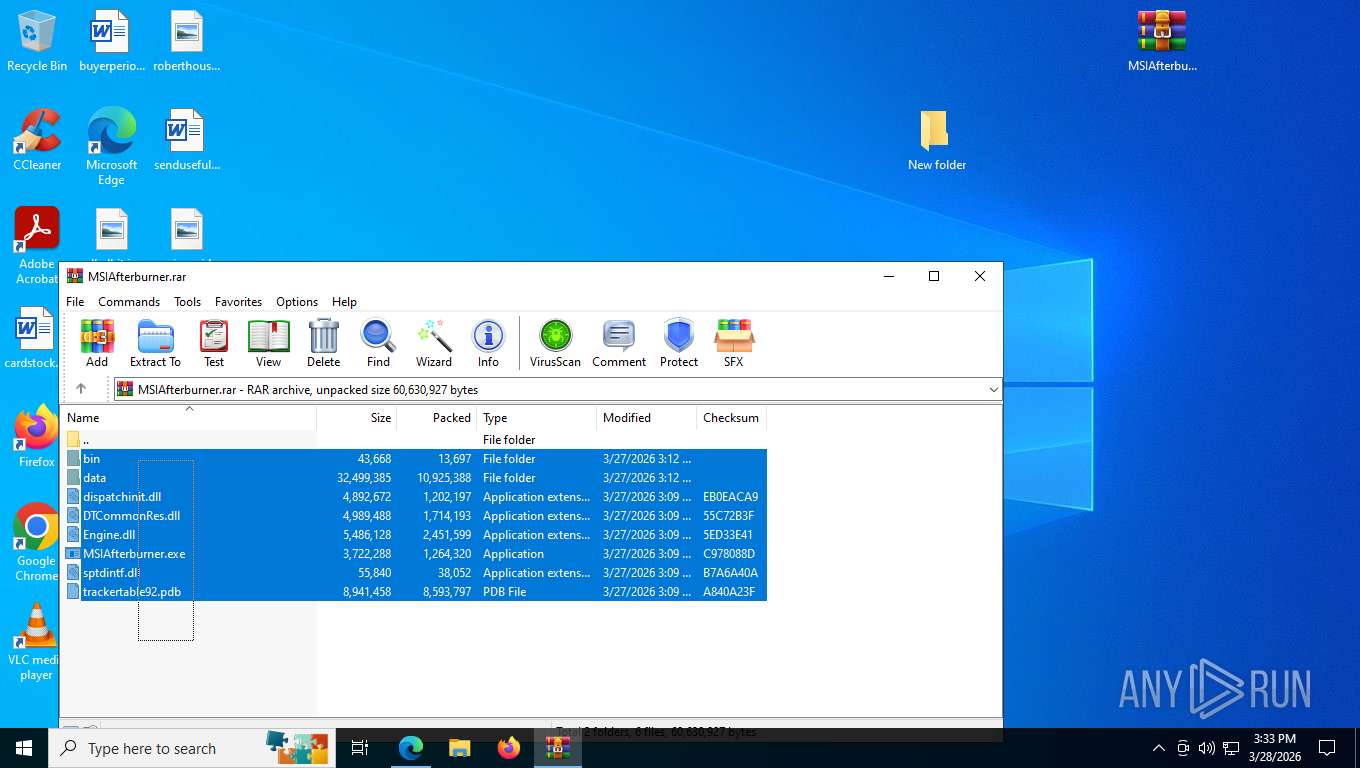Maximize the MSIAfterburner.rar window
Image resolution: width=1360 pixels, height=768 pixels.
[x=933, y=277]
